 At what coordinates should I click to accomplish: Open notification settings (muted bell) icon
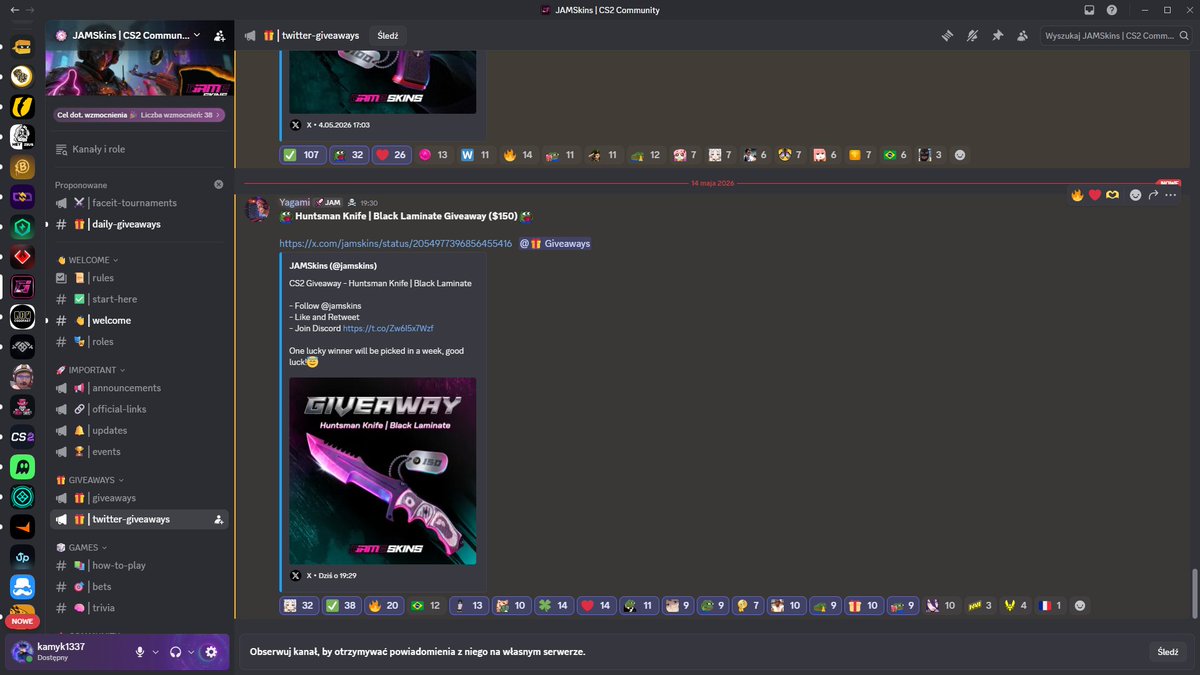coord(972,35)
